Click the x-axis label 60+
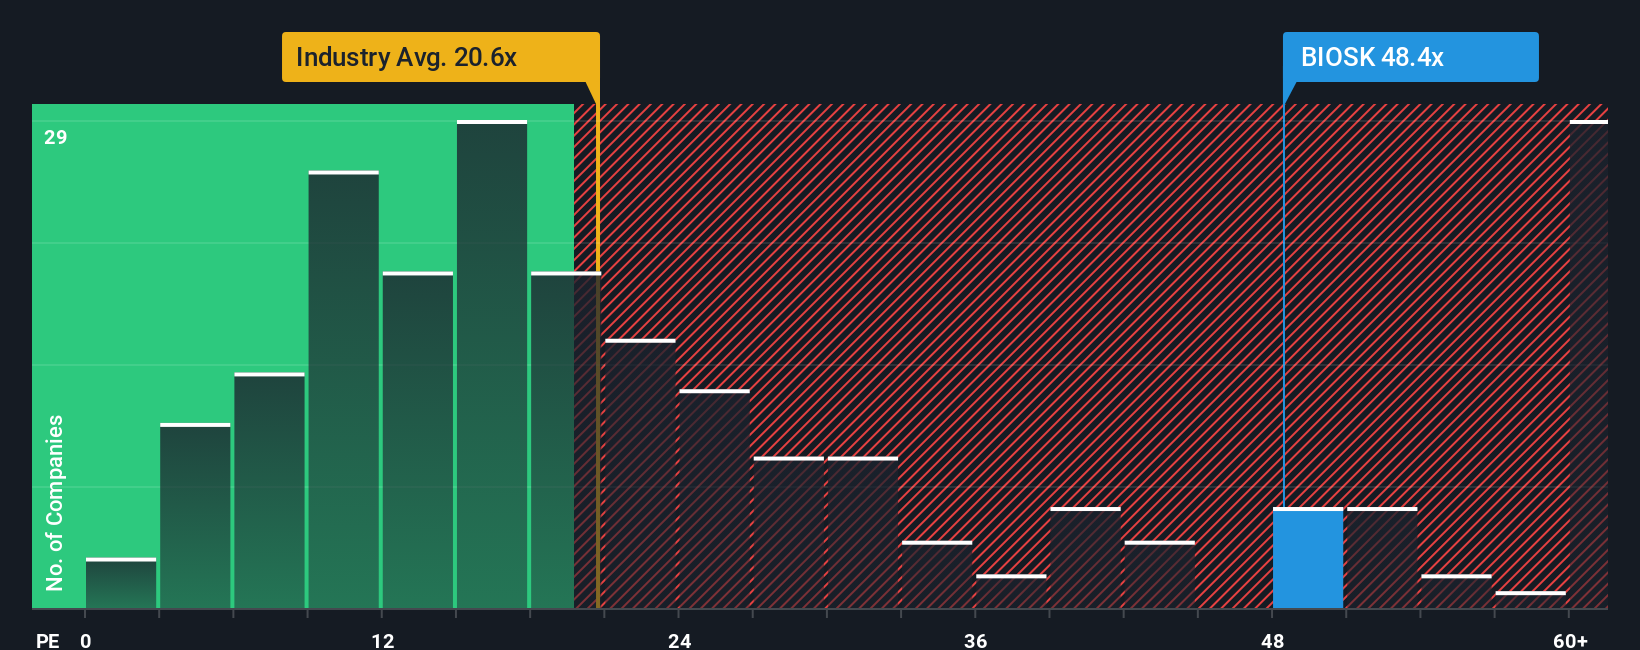 (x=1571, y=641)
